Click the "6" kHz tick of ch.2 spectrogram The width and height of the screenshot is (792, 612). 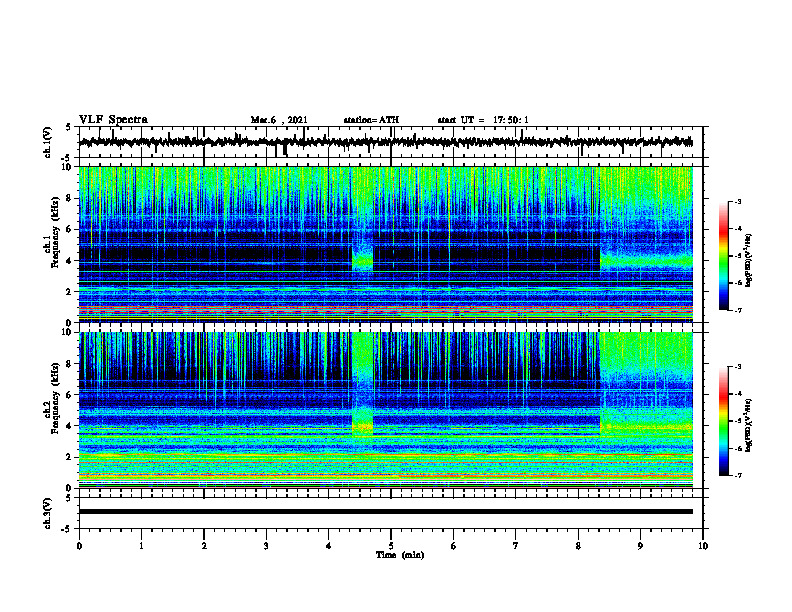[x=70, y=395]
